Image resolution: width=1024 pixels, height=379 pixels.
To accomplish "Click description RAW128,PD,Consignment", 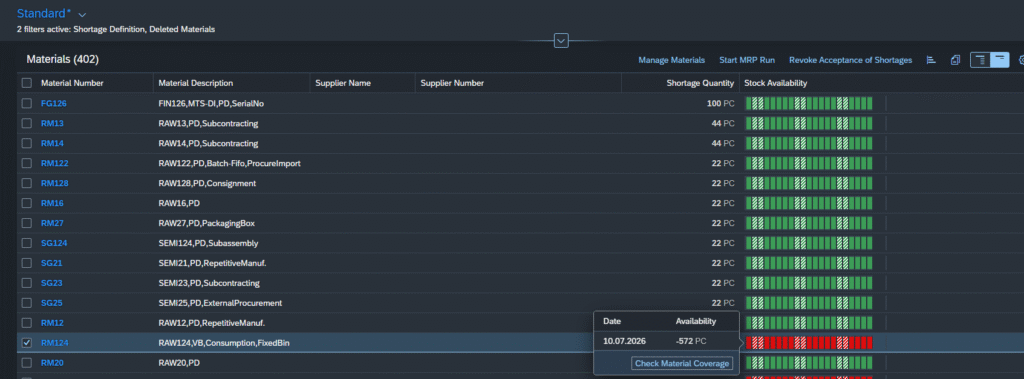I will (x=207, y=183).
